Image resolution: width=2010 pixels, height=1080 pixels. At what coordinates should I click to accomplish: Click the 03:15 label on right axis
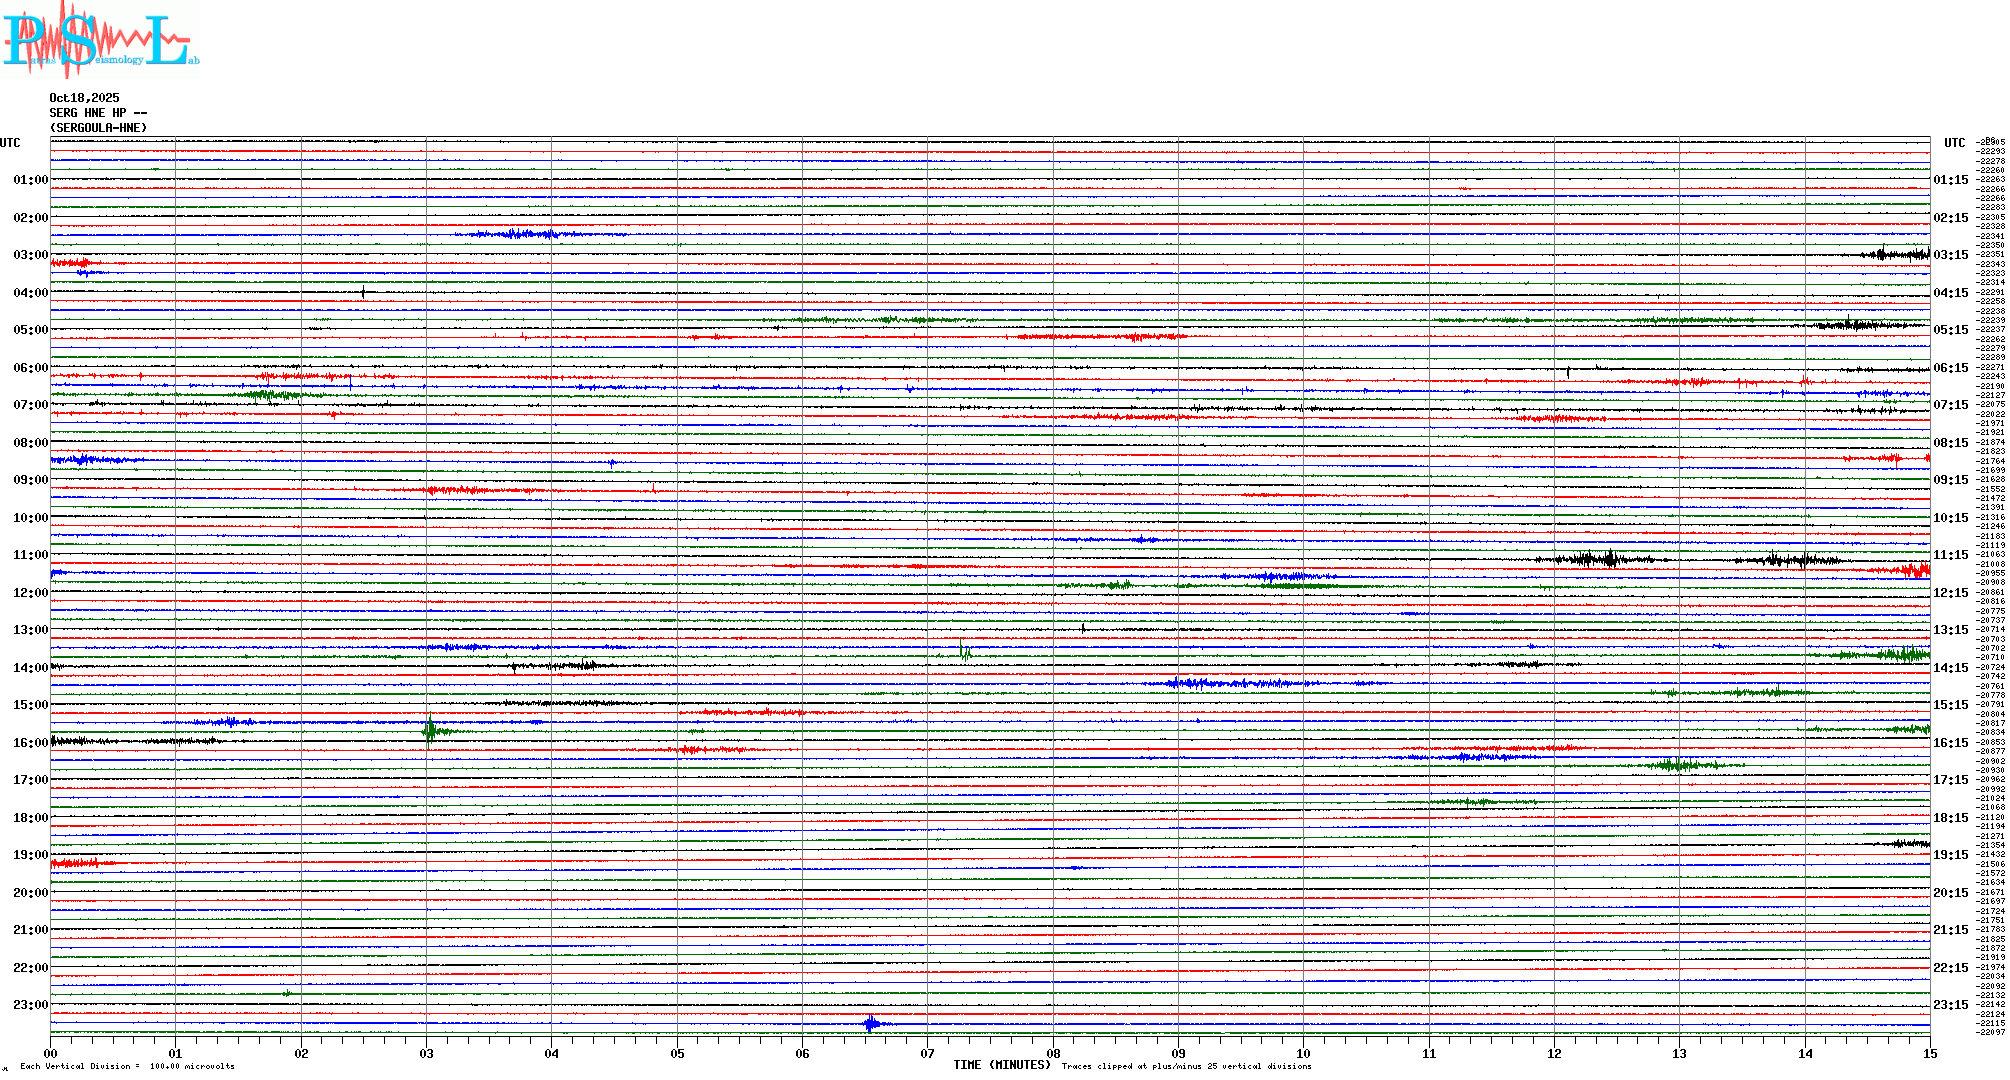point(1950,255)
